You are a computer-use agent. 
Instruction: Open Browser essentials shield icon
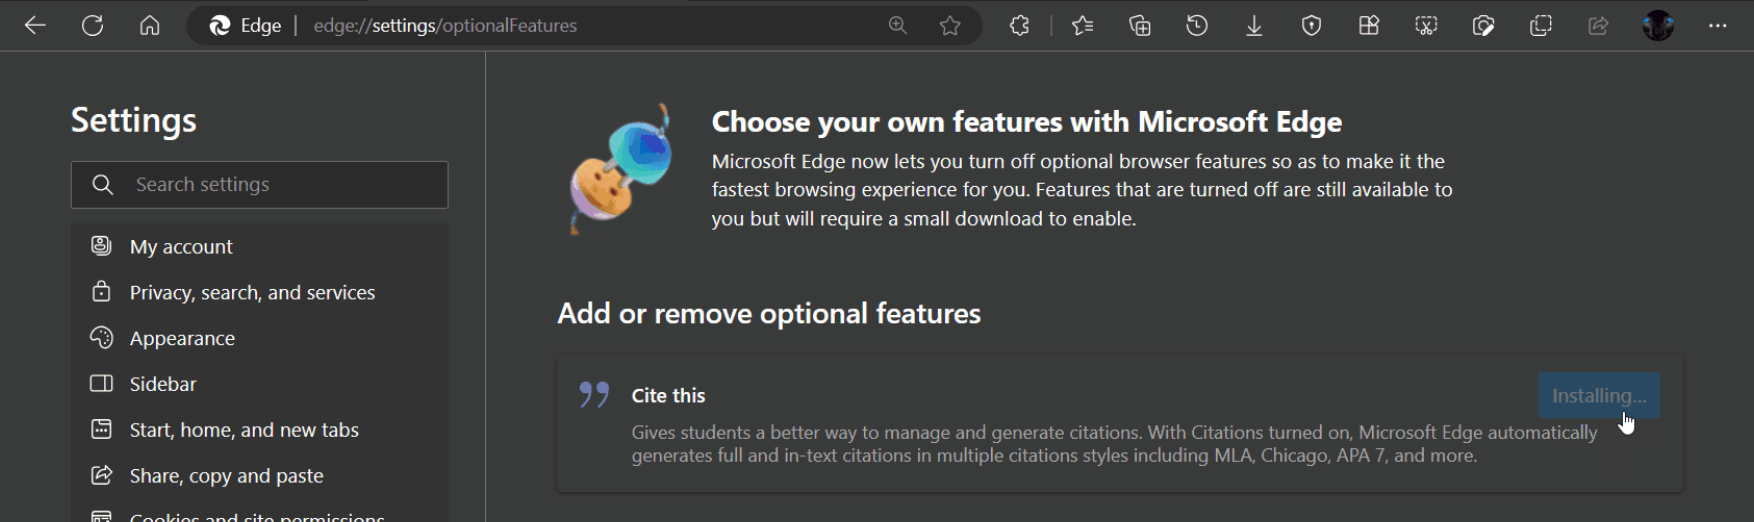tap(1311, 26)
